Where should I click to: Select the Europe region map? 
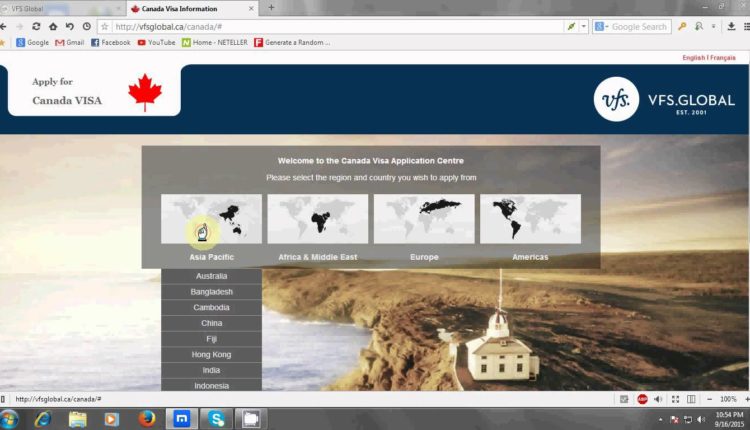click(x=424, y=219)
